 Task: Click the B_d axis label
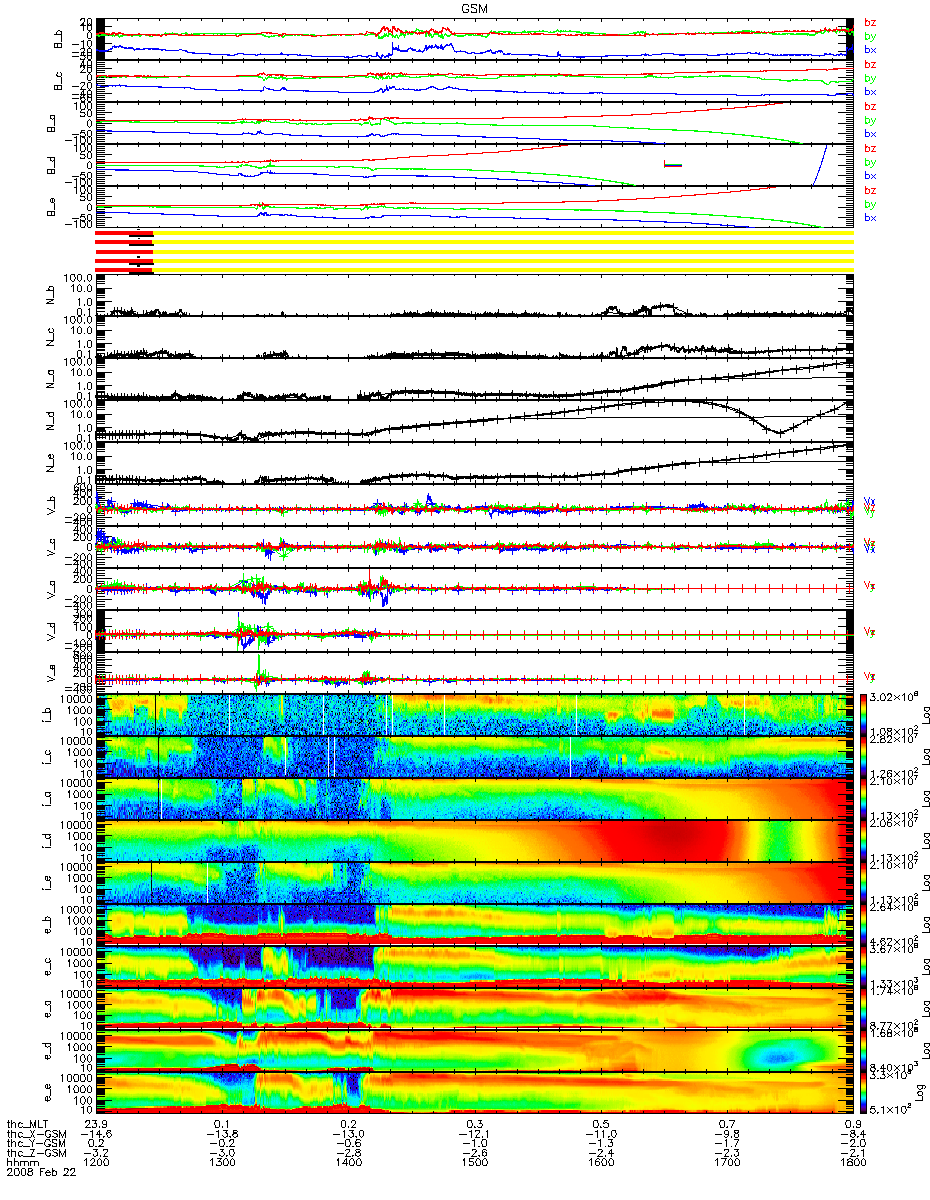[x=49, y=166]
